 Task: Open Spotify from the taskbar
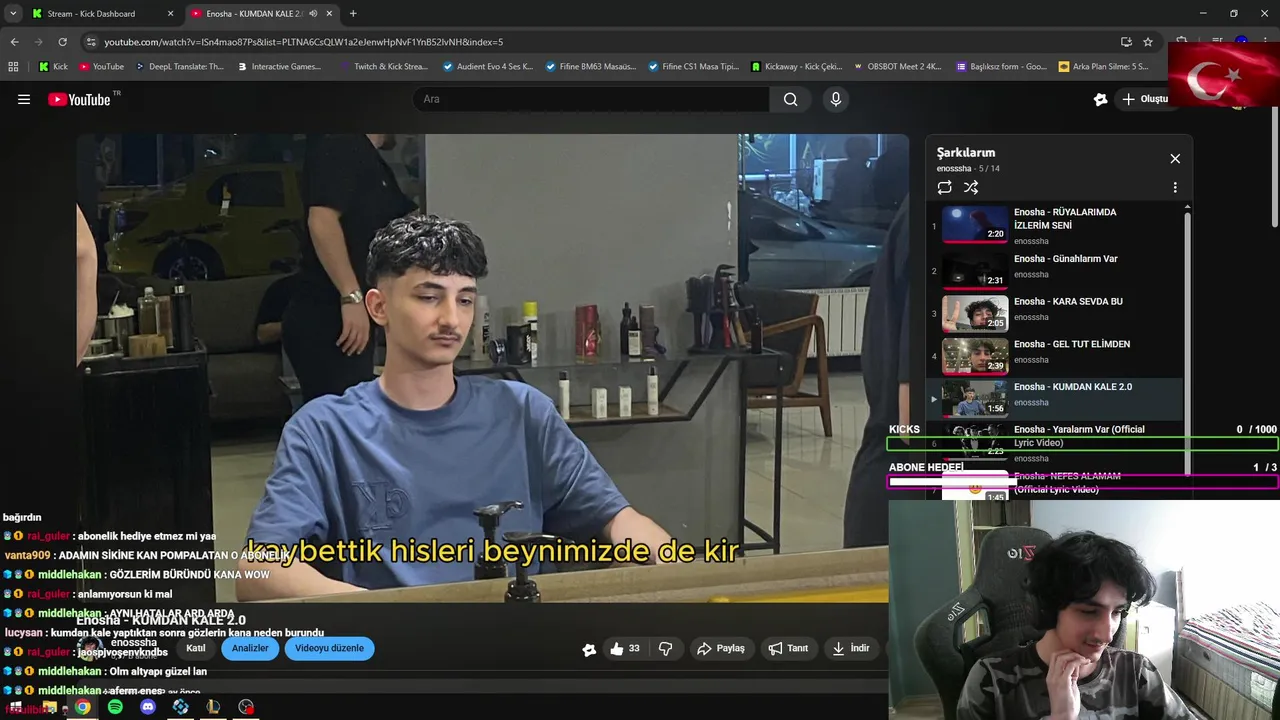(x=115, y=707)
